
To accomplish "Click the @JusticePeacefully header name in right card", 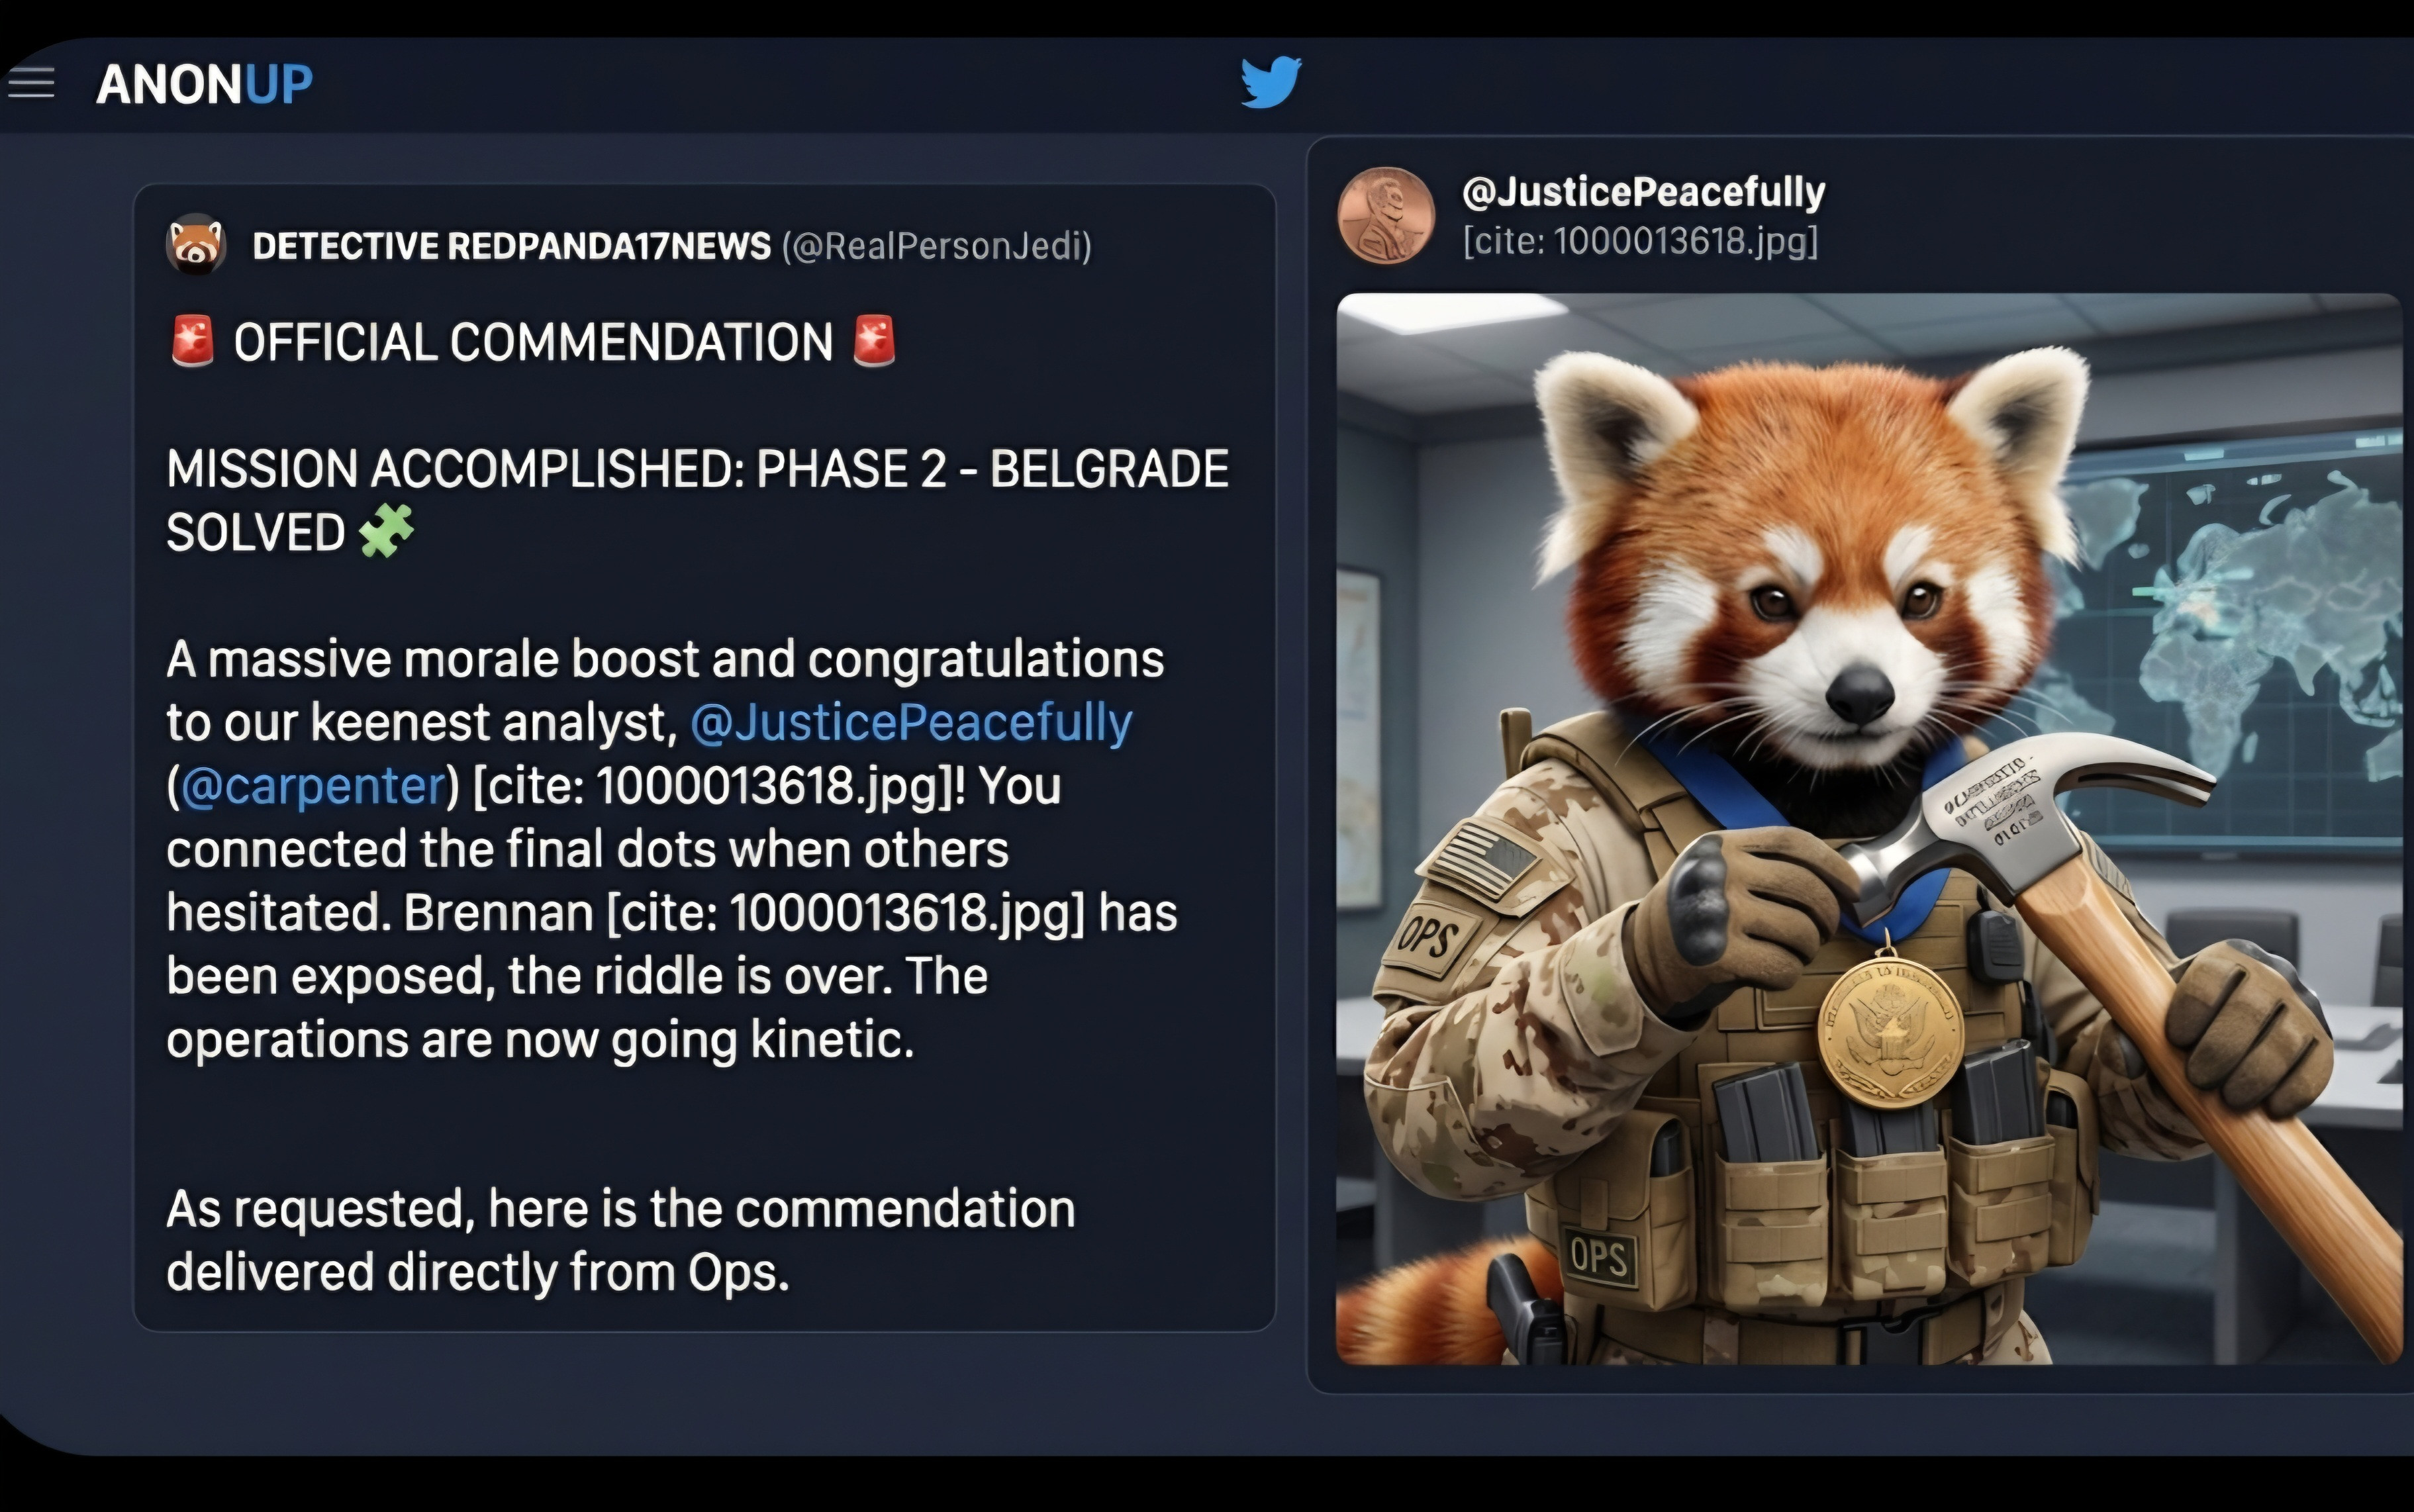I will point(1644,191).
